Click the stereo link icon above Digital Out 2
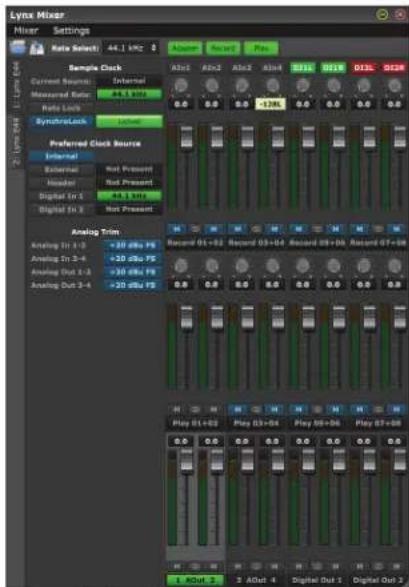The height and width of the screenshot is (587, 409). 378,566
